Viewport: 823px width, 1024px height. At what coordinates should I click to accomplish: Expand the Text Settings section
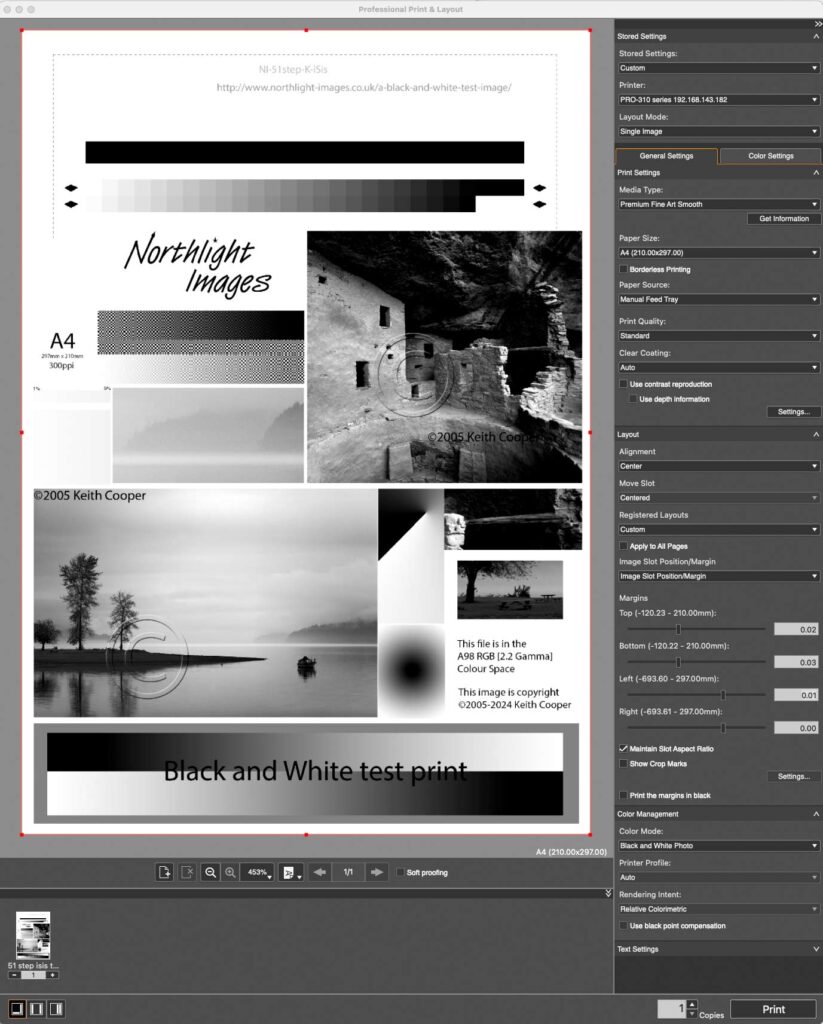point(816,949)
